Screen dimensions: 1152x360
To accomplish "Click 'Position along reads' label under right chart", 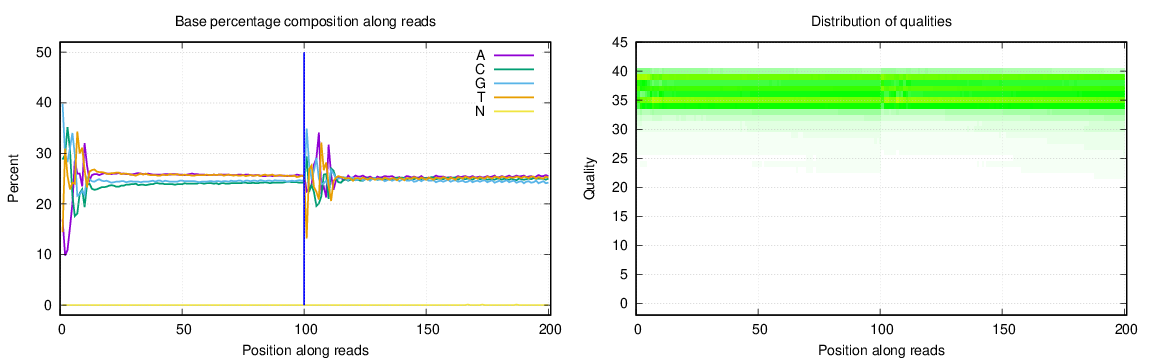I will click(x=882, y=350).
